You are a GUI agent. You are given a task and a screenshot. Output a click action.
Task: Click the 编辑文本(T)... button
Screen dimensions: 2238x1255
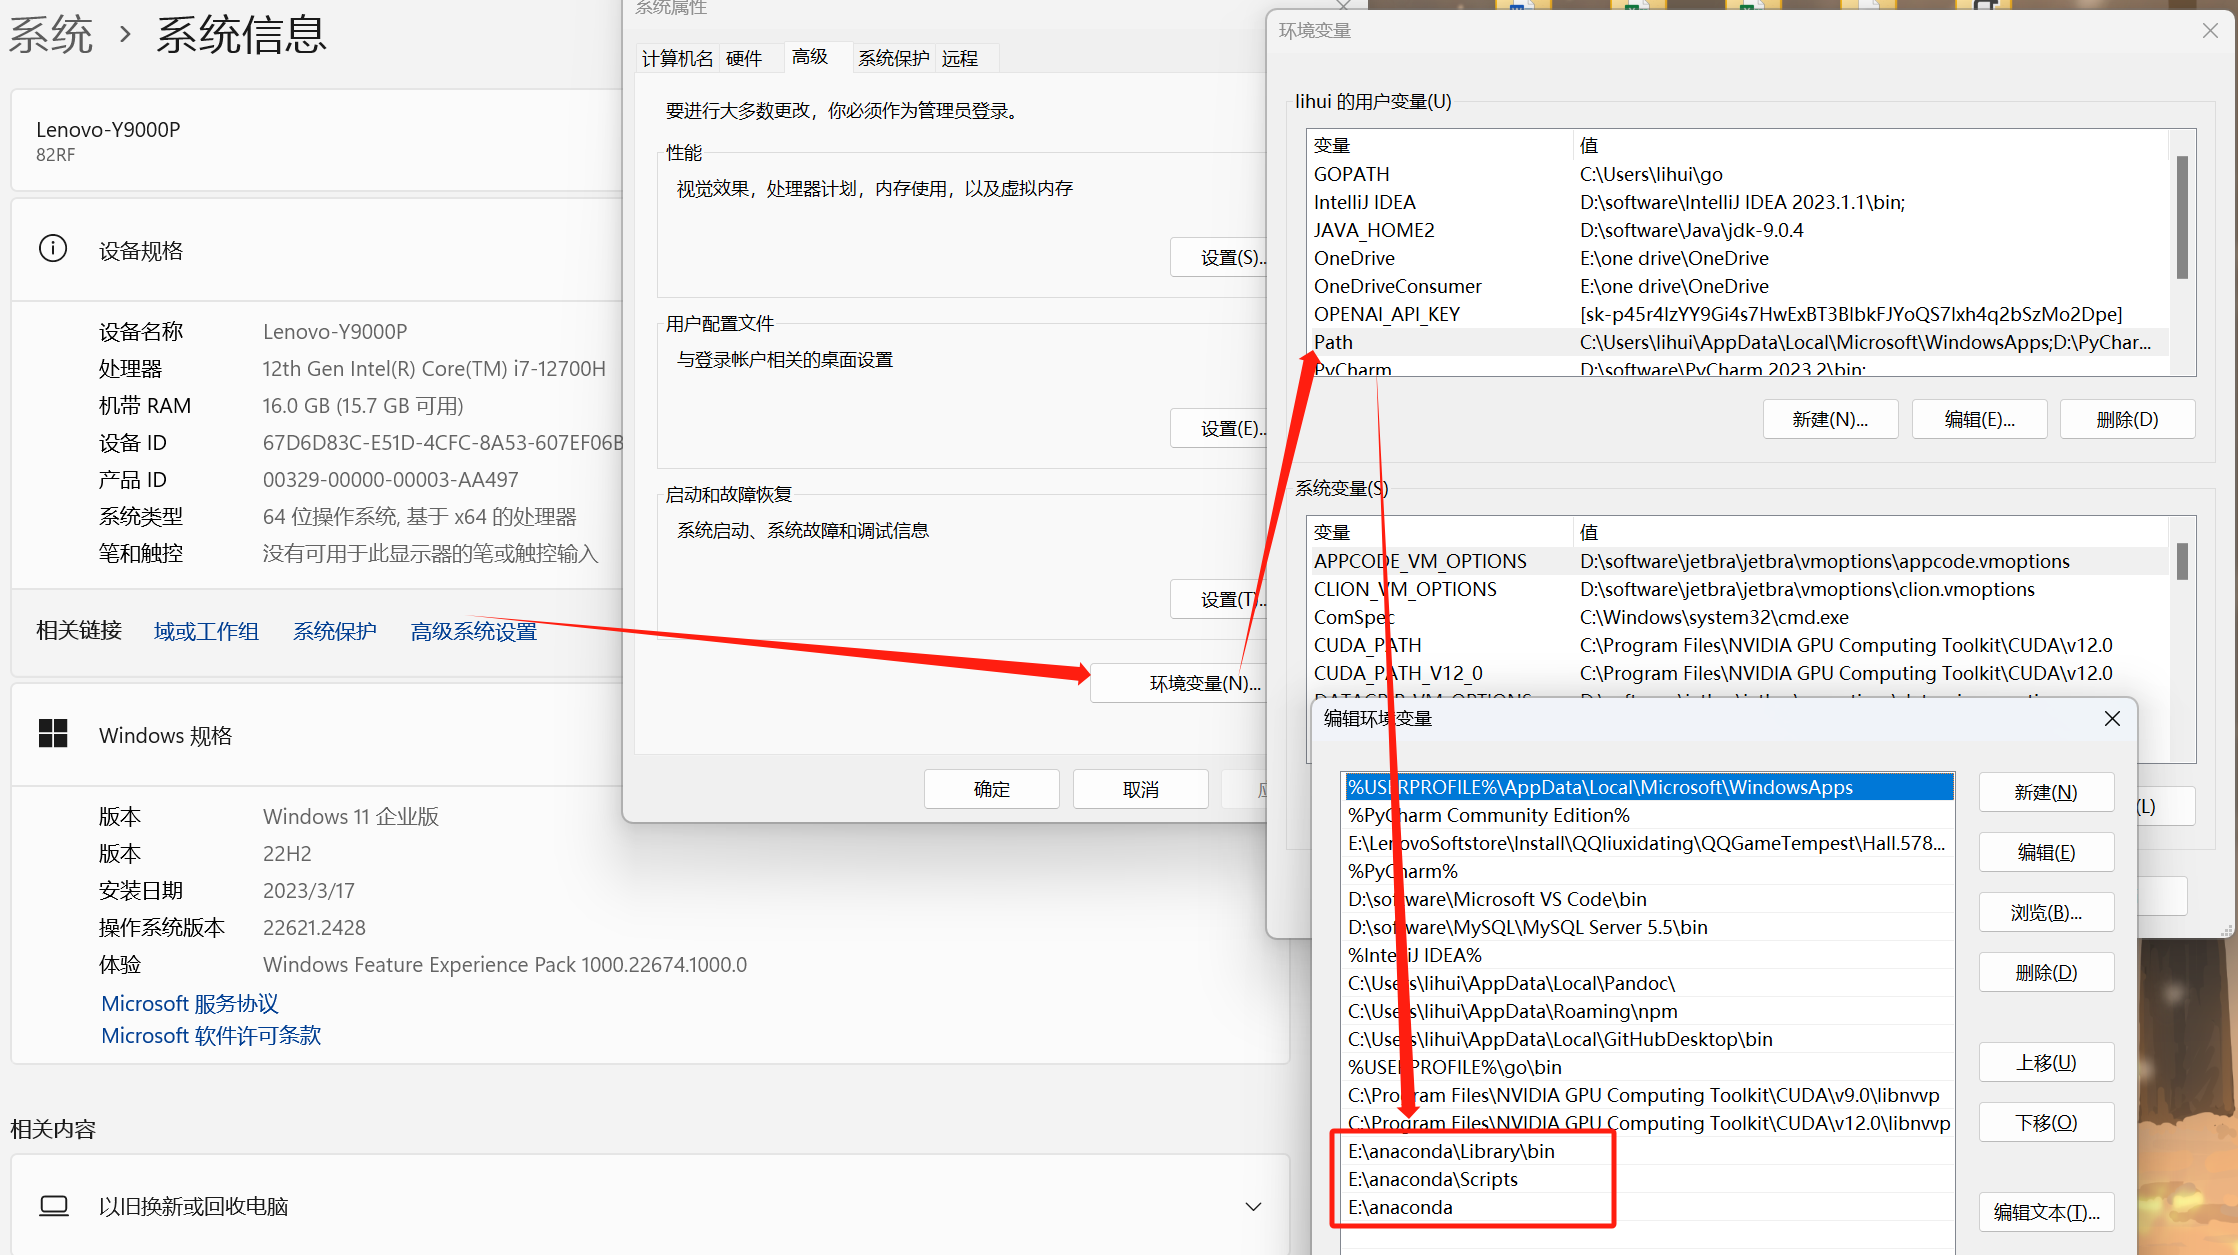coord(2045,1212)
